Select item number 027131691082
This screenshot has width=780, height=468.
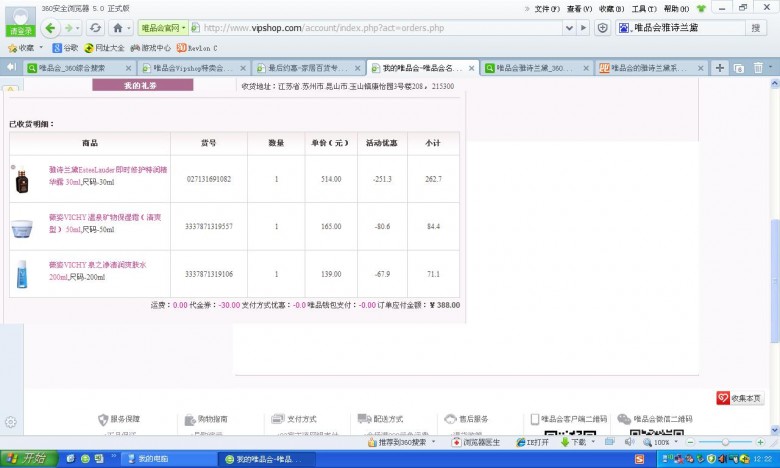[x=209, y=179]
